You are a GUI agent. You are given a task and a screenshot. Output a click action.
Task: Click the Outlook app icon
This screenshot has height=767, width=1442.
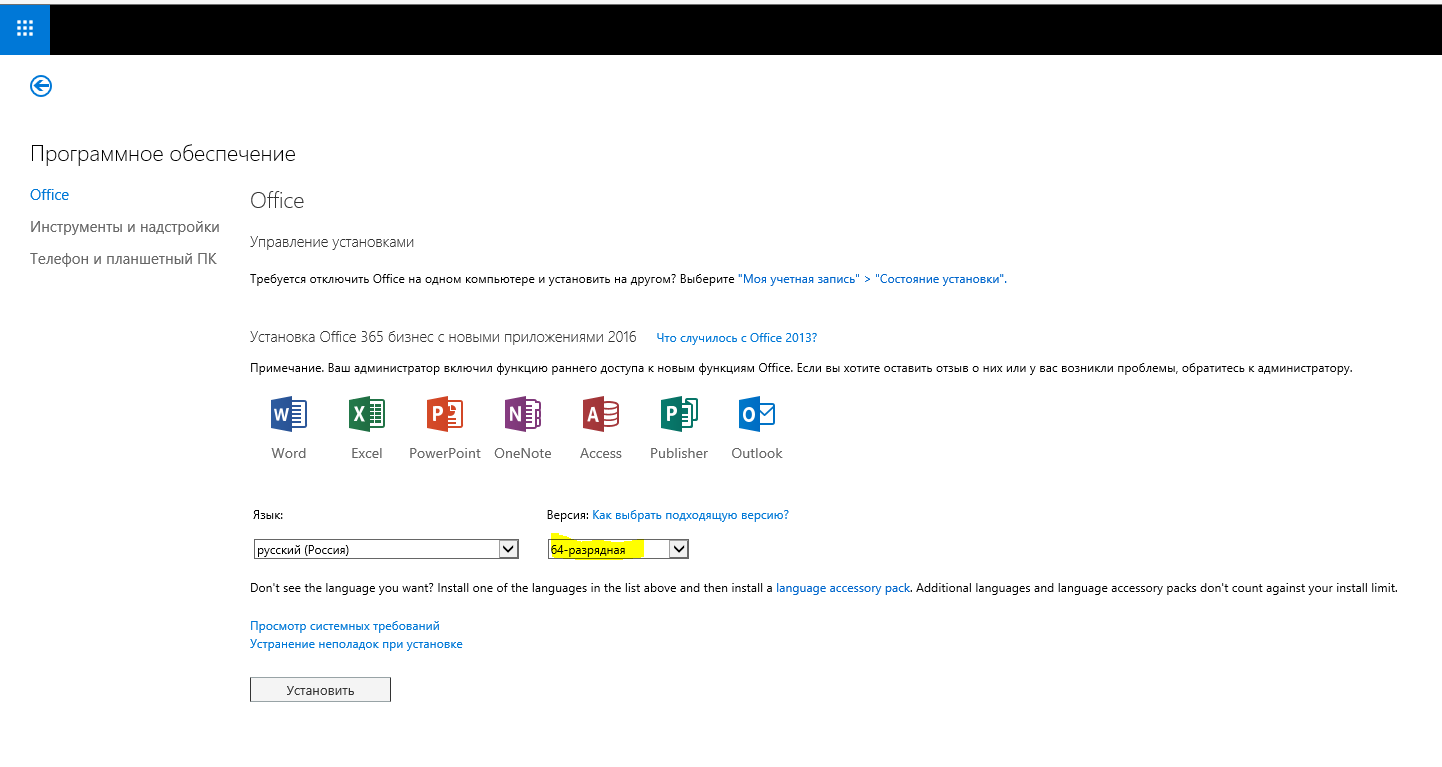click(757, 414)
